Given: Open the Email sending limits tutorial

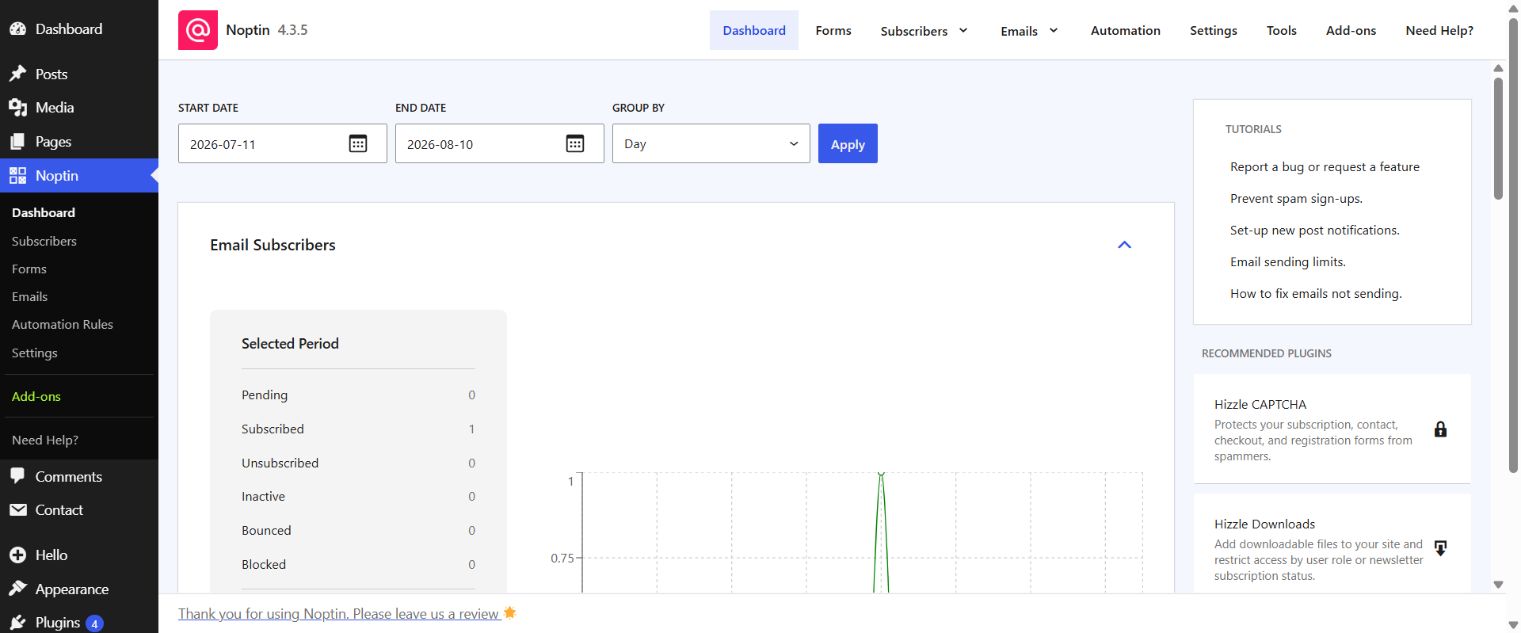Looking at the screenshot, I should [x=1287, y=262].
